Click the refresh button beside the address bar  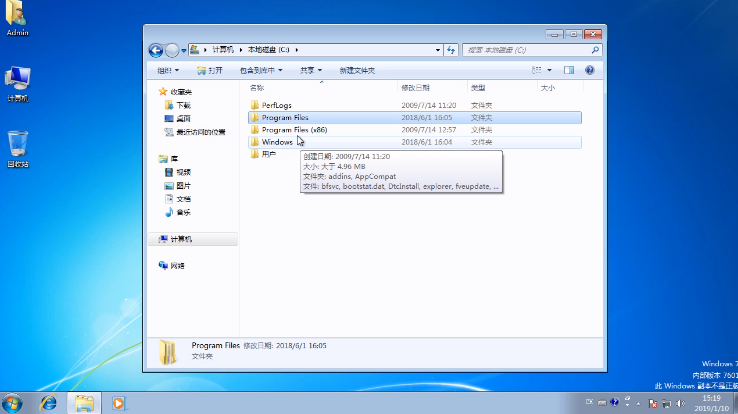point(451,49)
